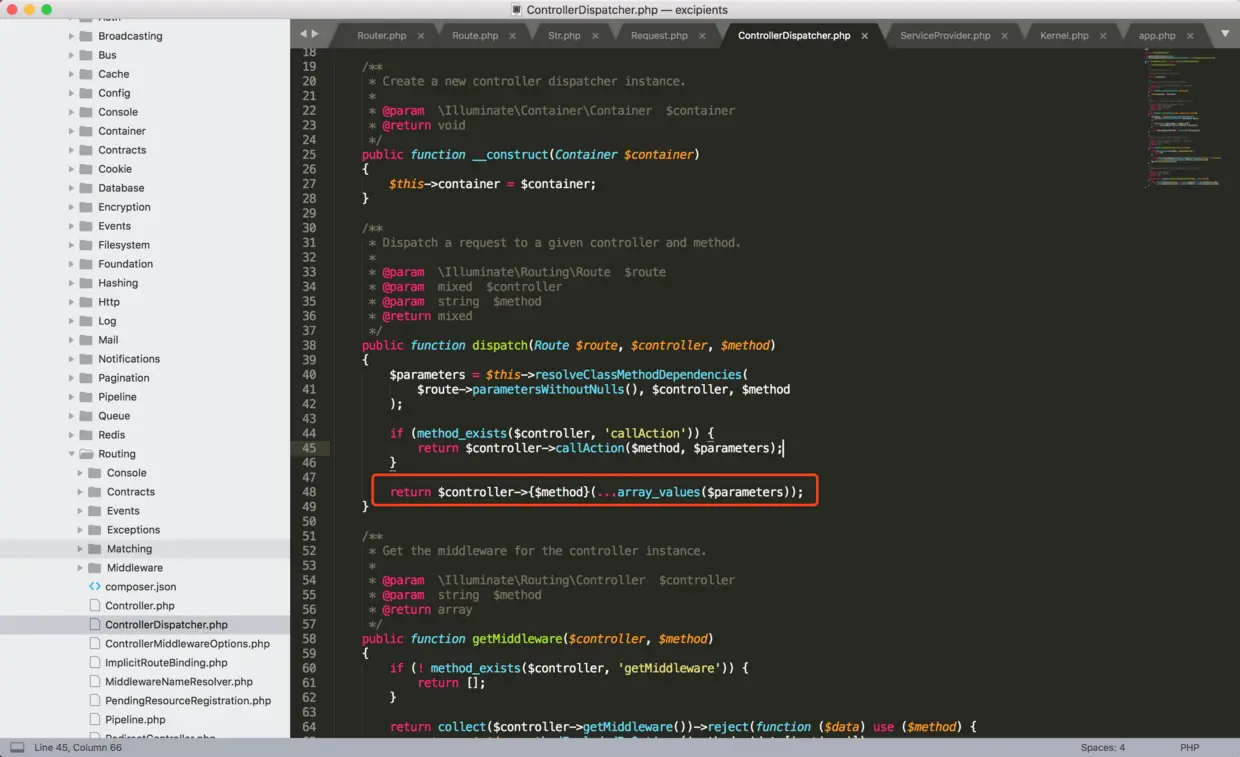
Task: Click the folder icon beside Middleware
Action: (x=96, y=567)
